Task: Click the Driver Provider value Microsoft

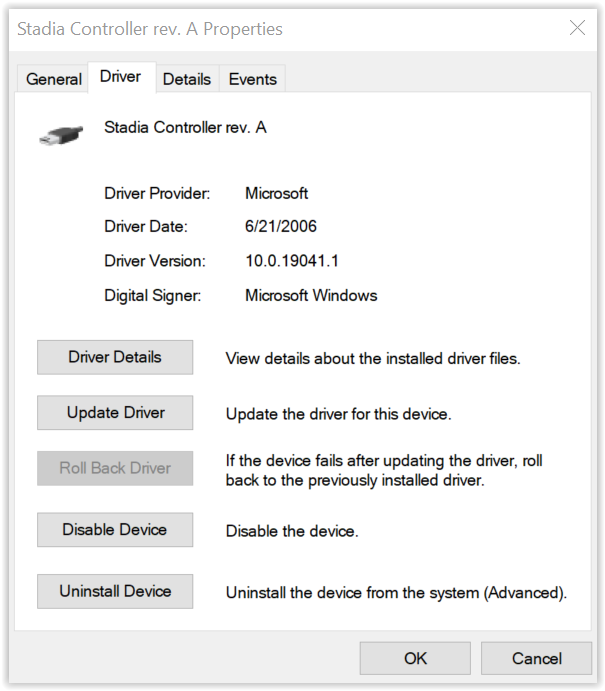Action: click(x=276, y=193)
